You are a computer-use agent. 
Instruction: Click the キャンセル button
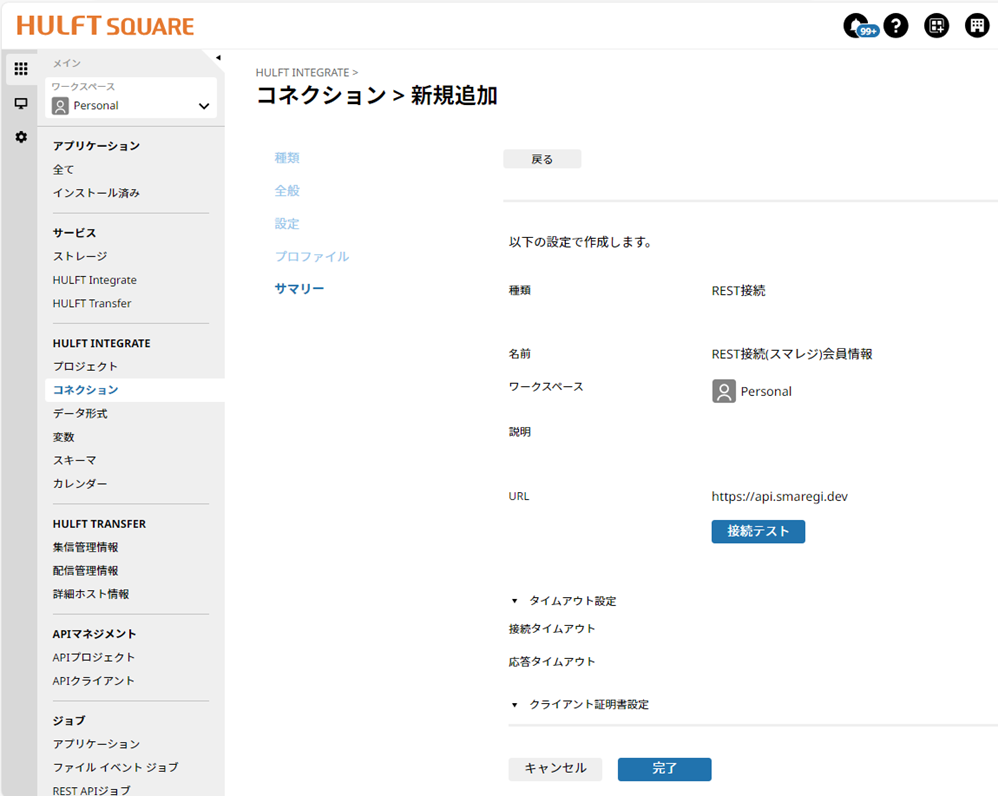click(x=556, y=769)
